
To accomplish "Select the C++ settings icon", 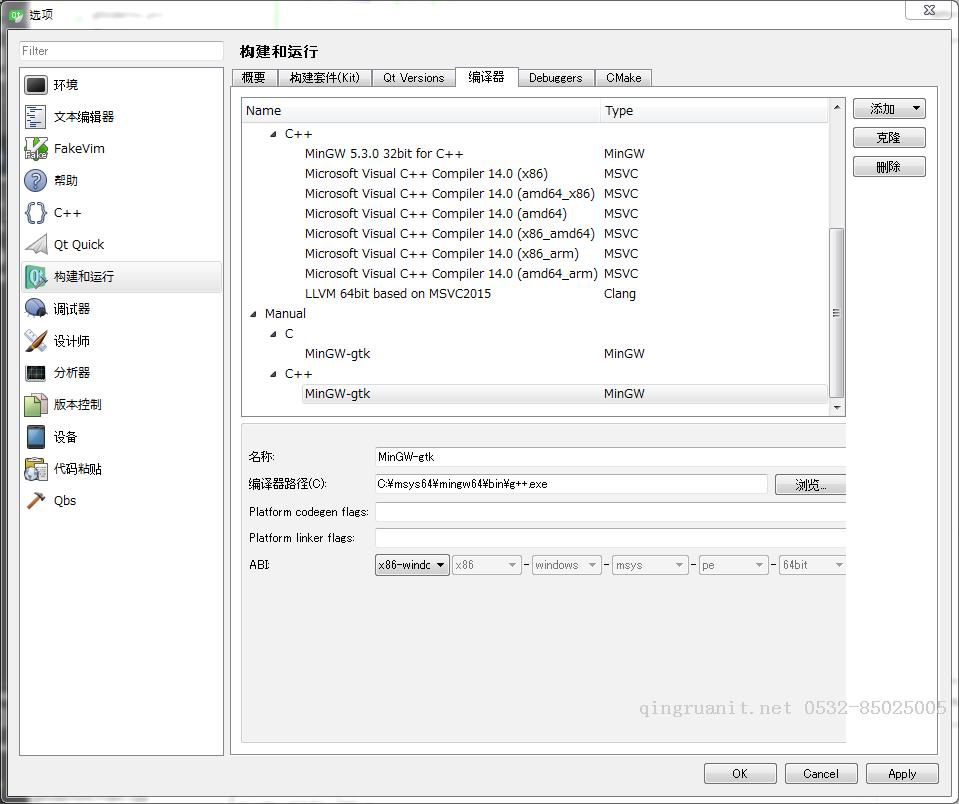I will coord(37,212).
